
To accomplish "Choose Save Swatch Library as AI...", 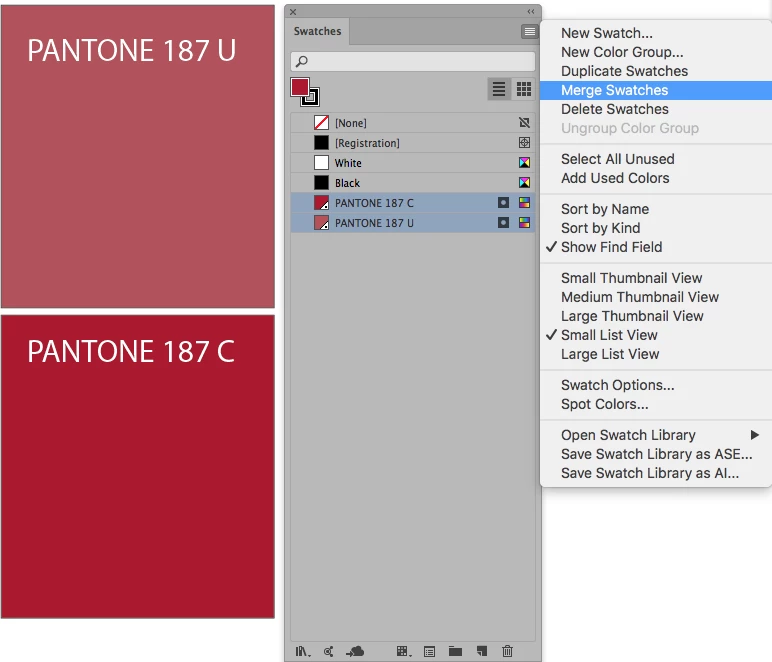I will point(656,473).
